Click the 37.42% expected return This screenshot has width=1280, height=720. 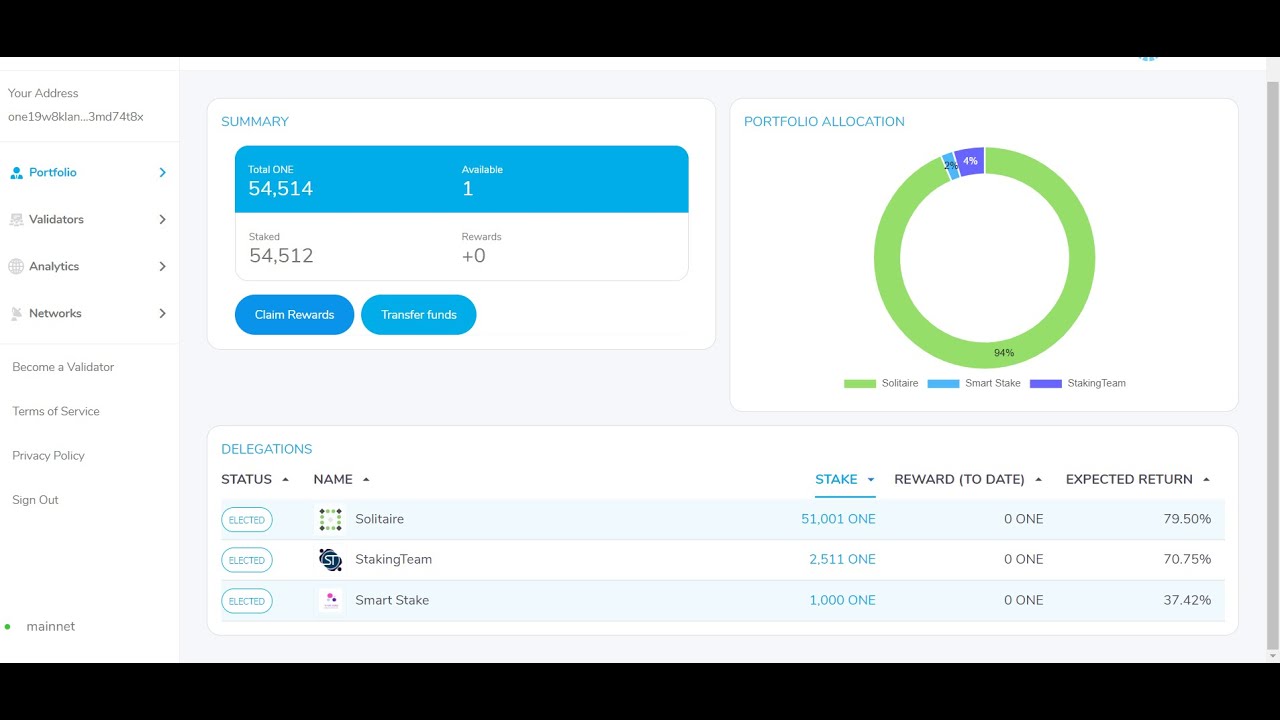coord(1187,600)
